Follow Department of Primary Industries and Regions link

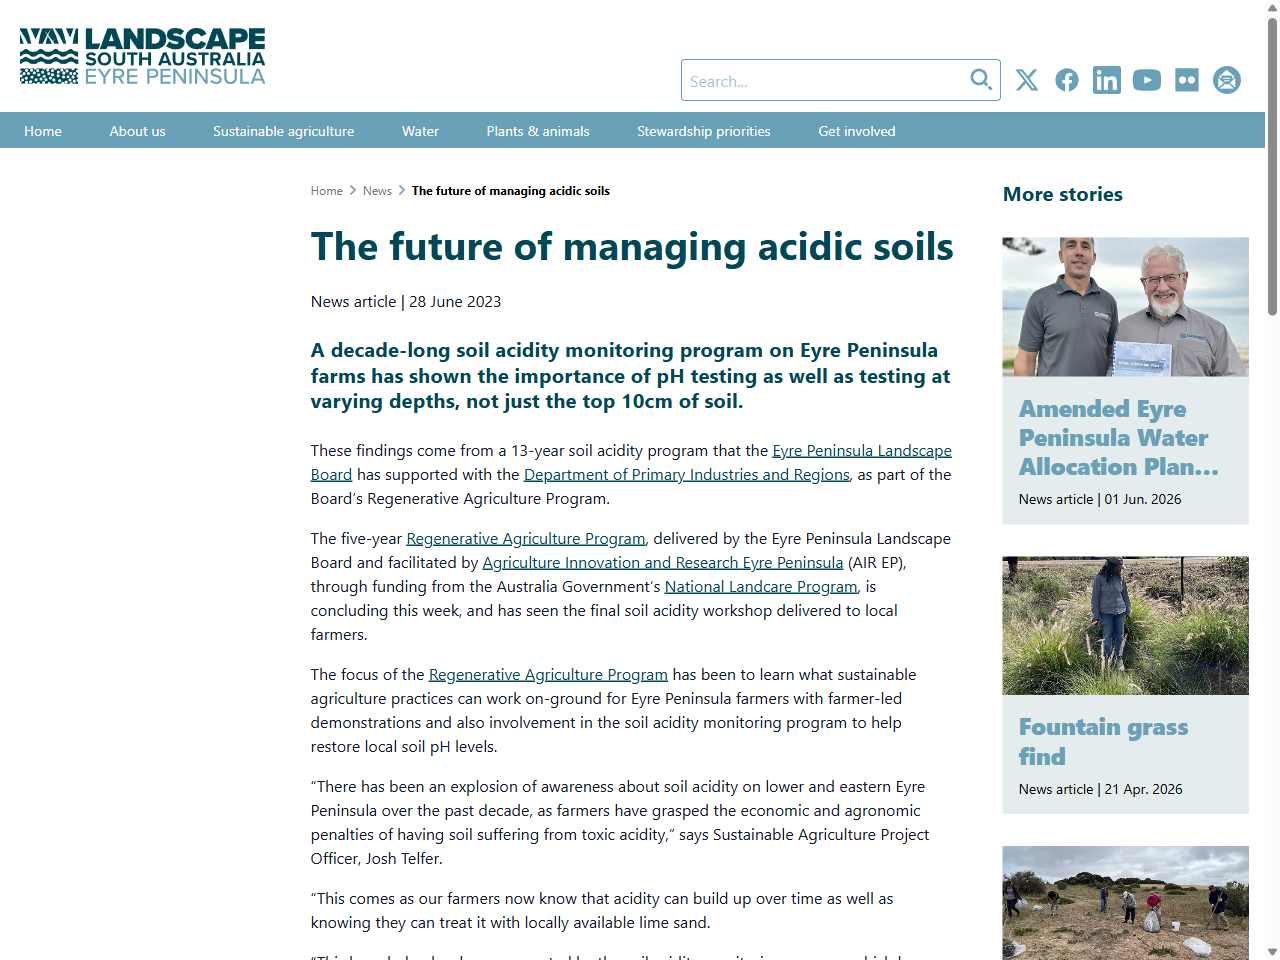[x=686, y=475]
